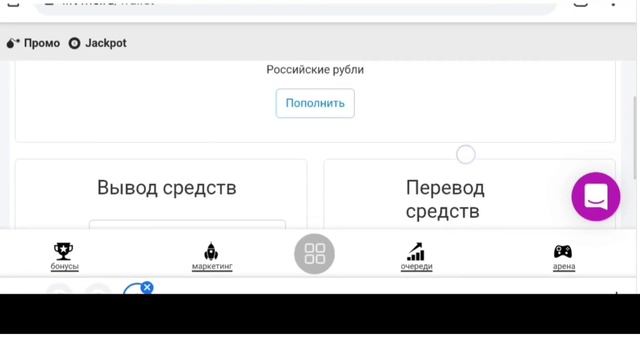Click the Перевод средств heading

pyautogui.click(x=445, y=200)
